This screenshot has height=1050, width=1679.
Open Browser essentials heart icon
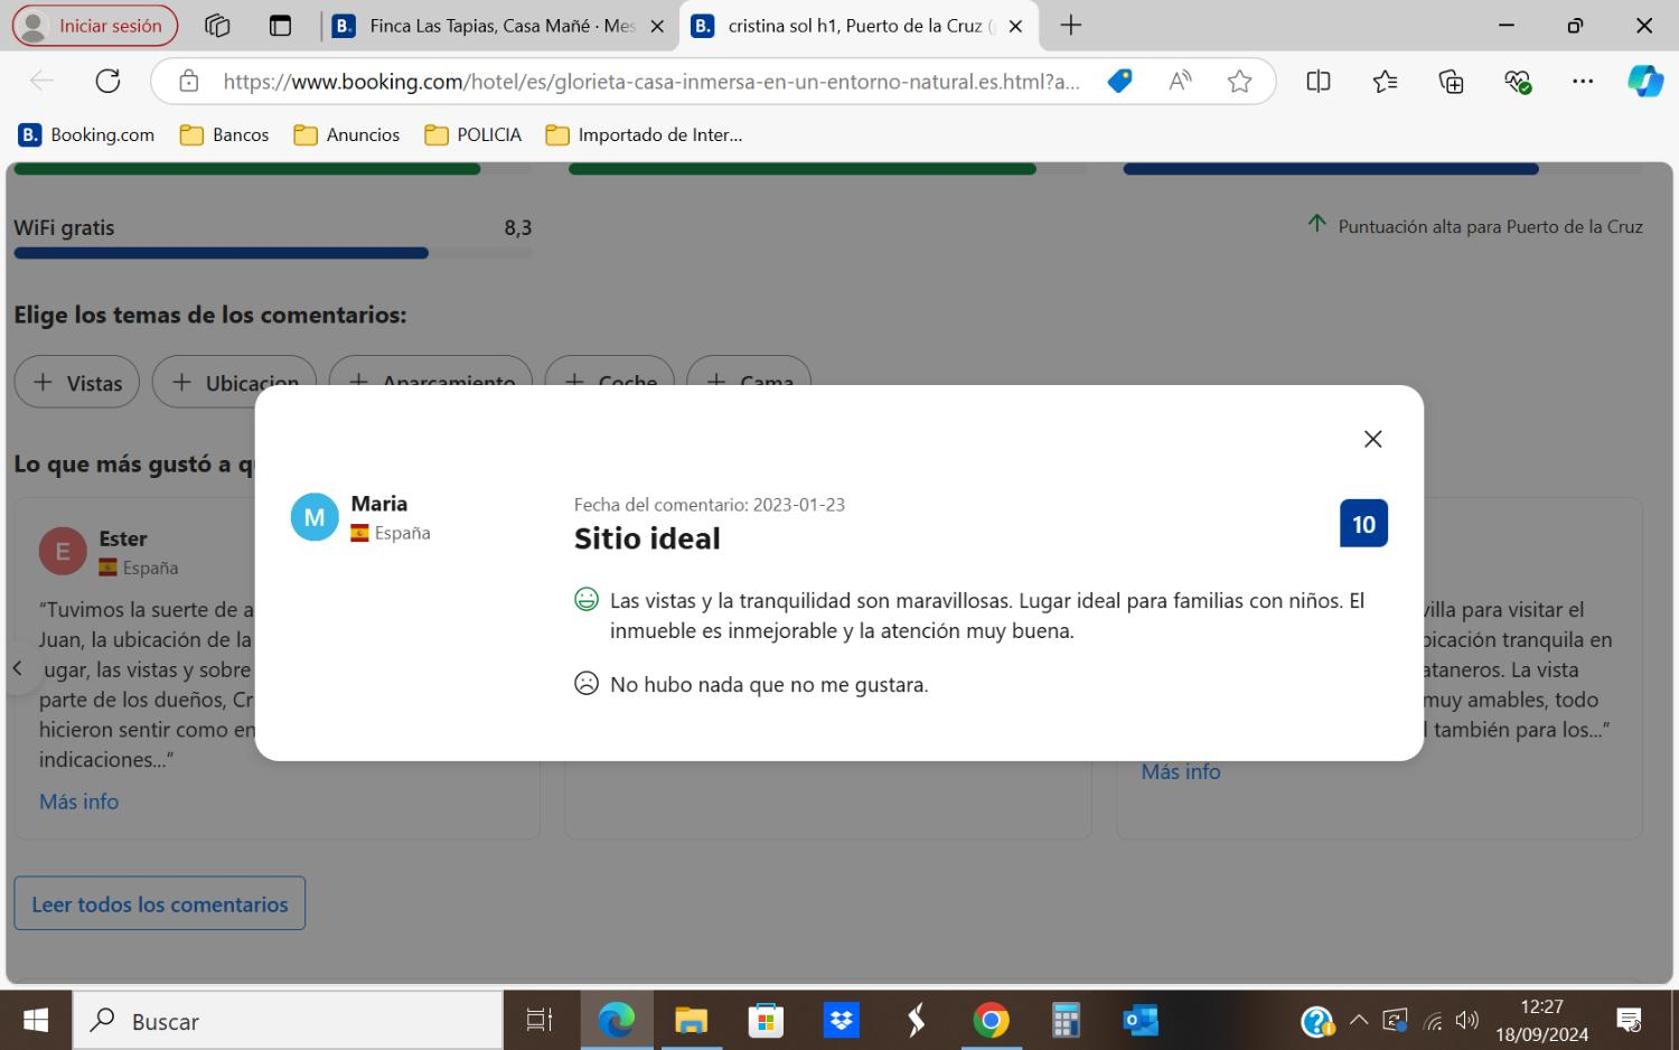(1517, 81)
